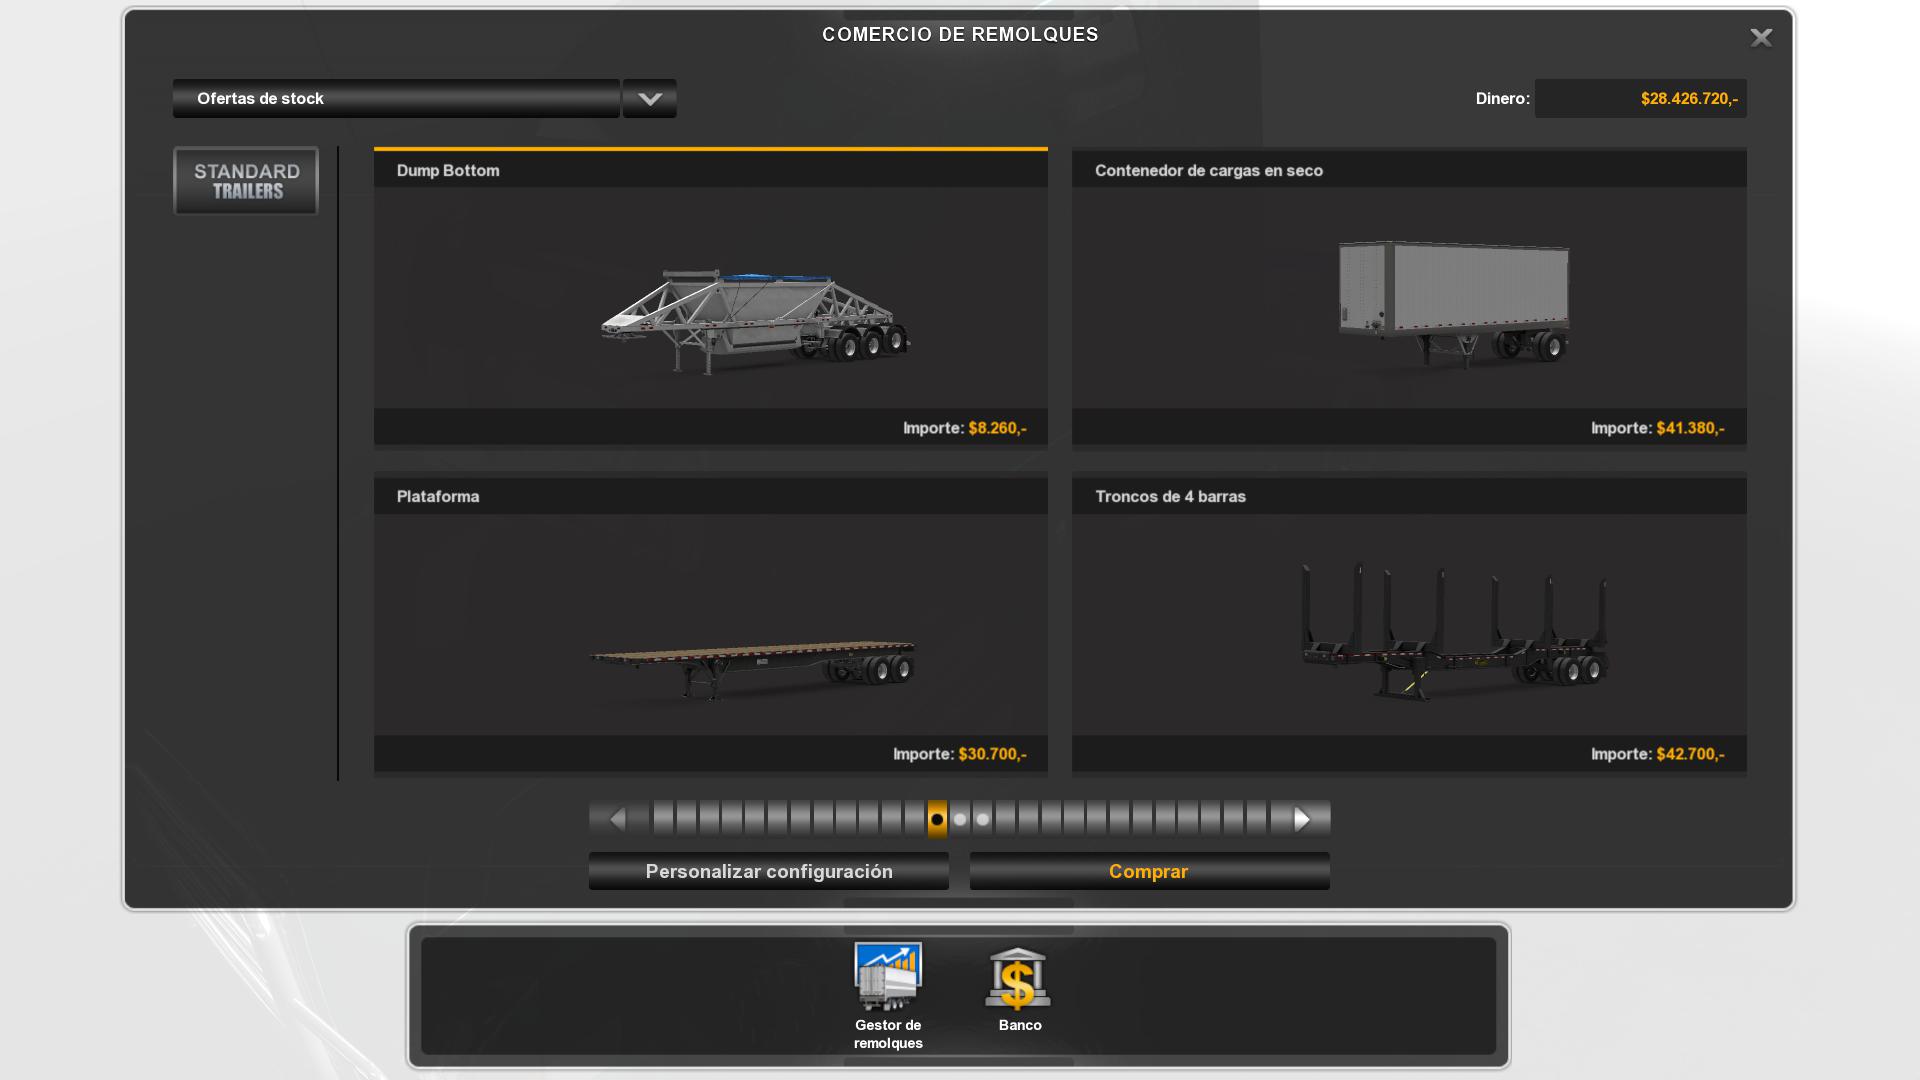Open the Banco dollar icon
Screen dimensions: 1920x1080
[x=1018, y=978]
